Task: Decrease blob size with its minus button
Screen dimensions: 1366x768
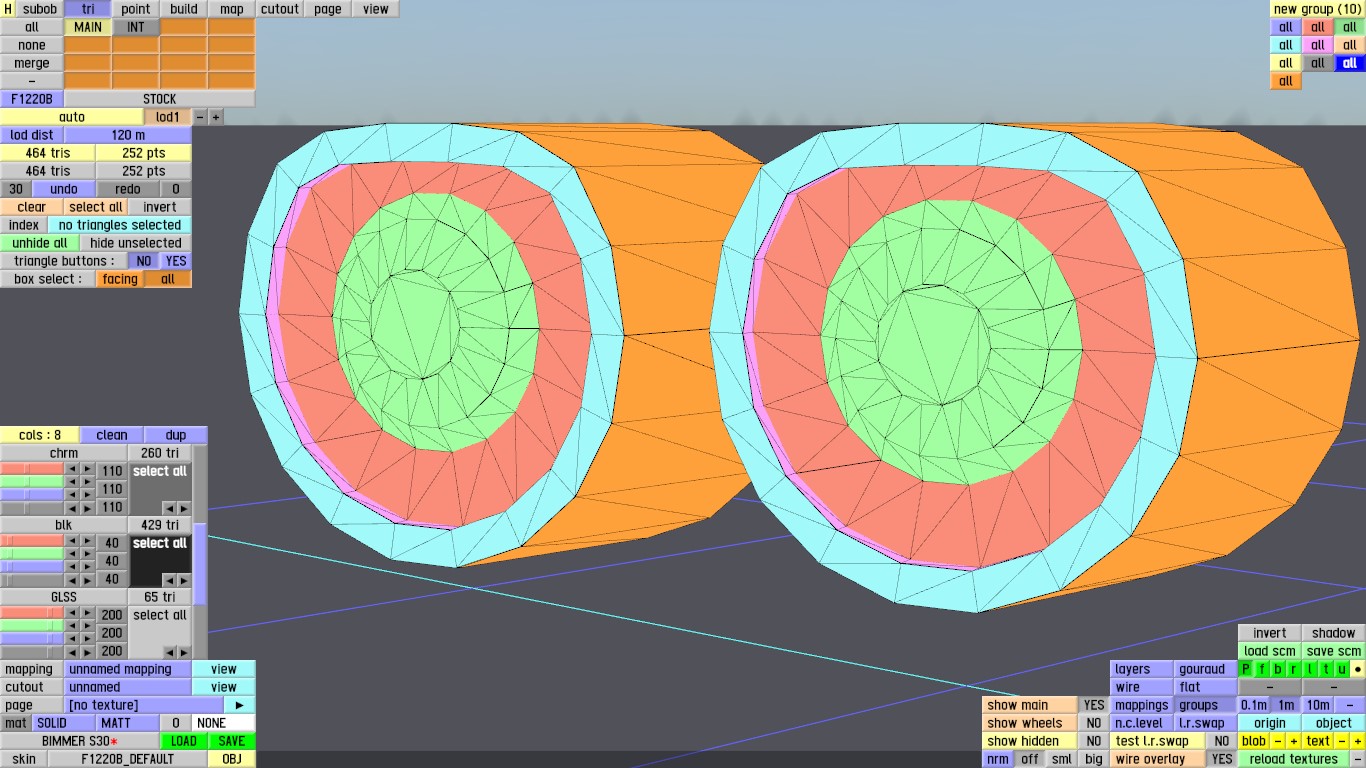Action: click(1278, 741)
